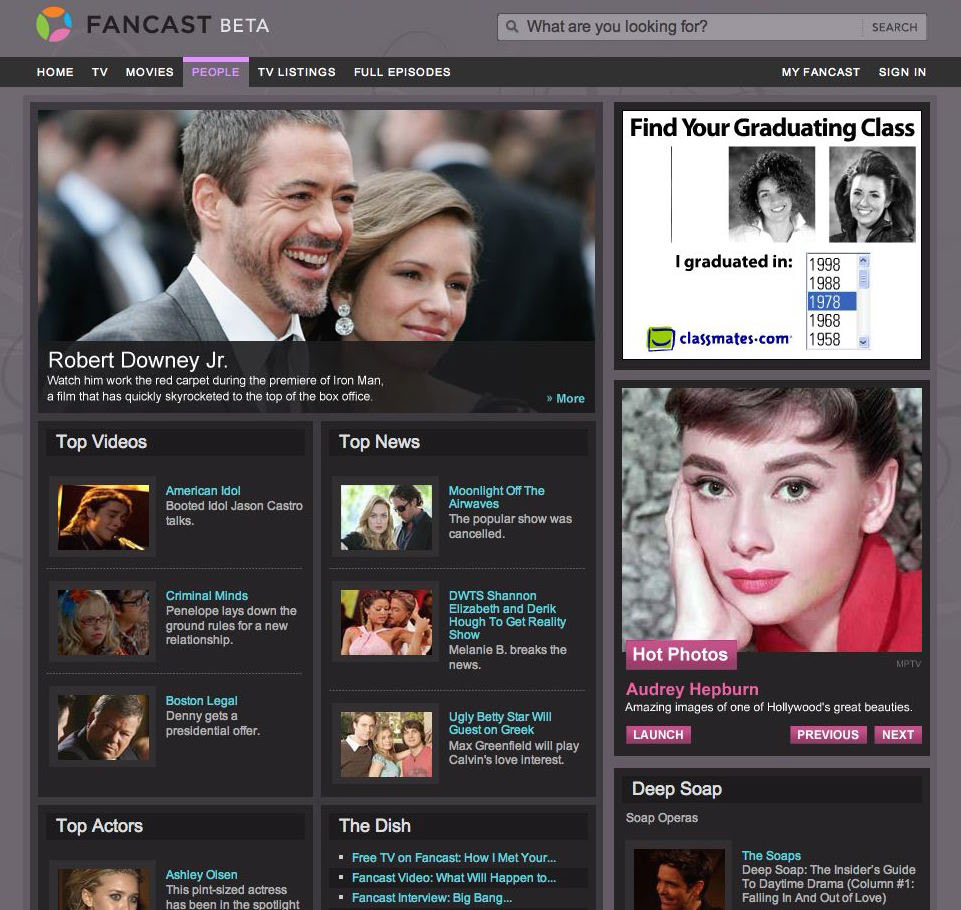Open the Home menu item

tap(55, 72)
